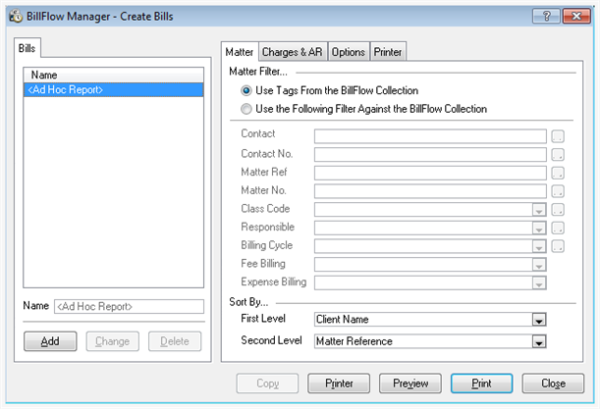Expand the Expense Billing dropdown

539,283
